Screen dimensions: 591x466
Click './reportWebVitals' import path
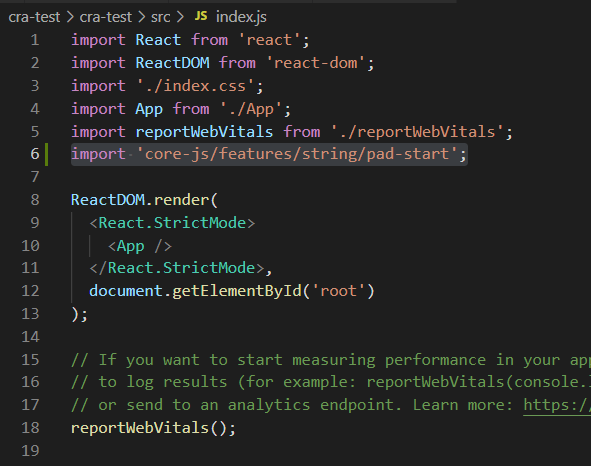(417, 132)
